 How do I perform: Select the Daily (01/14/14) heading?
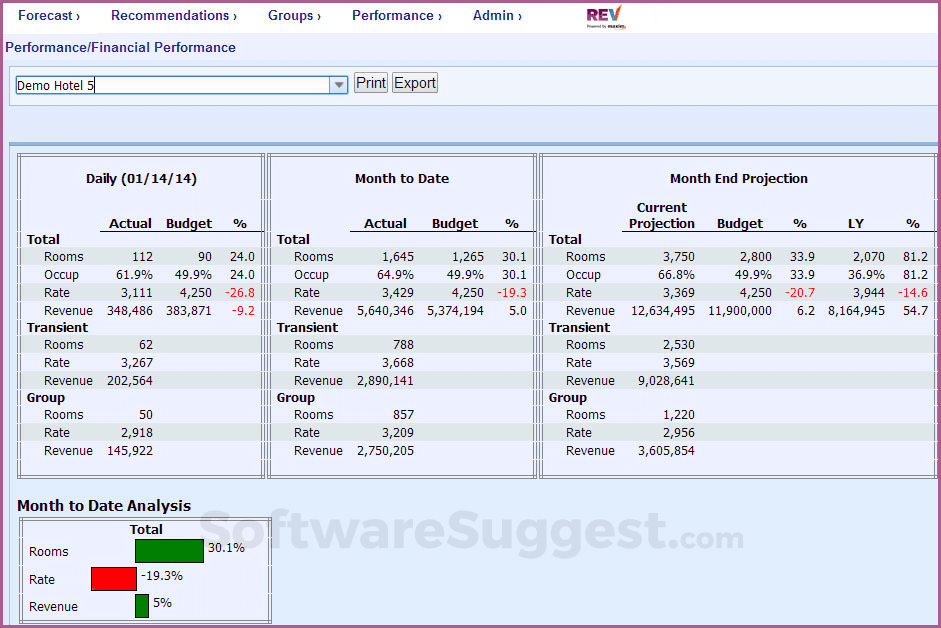pyautogui.click(x=141, y=178)
